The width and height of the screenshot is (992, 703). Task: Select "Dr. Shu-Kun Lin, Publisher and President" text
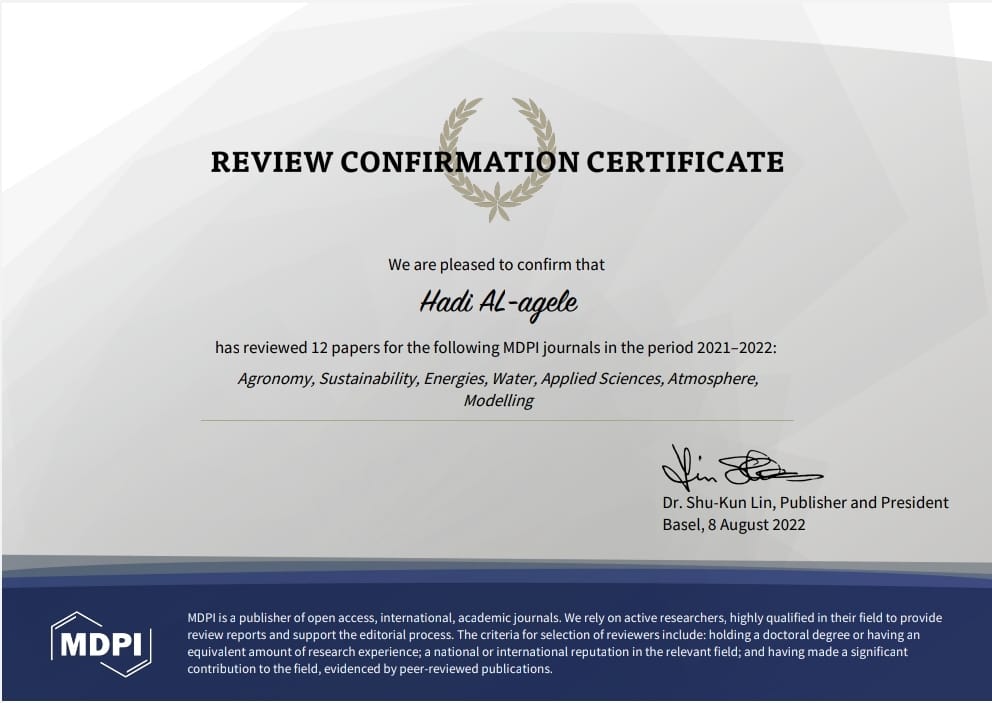pyautogui.click(x=805, y=502)
